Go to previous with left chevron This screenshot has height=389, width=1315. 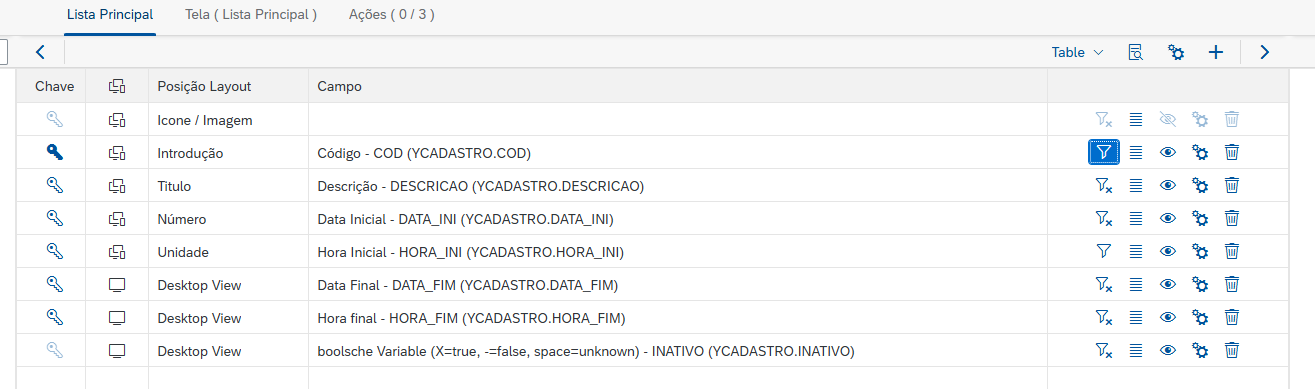coord(40,52)
